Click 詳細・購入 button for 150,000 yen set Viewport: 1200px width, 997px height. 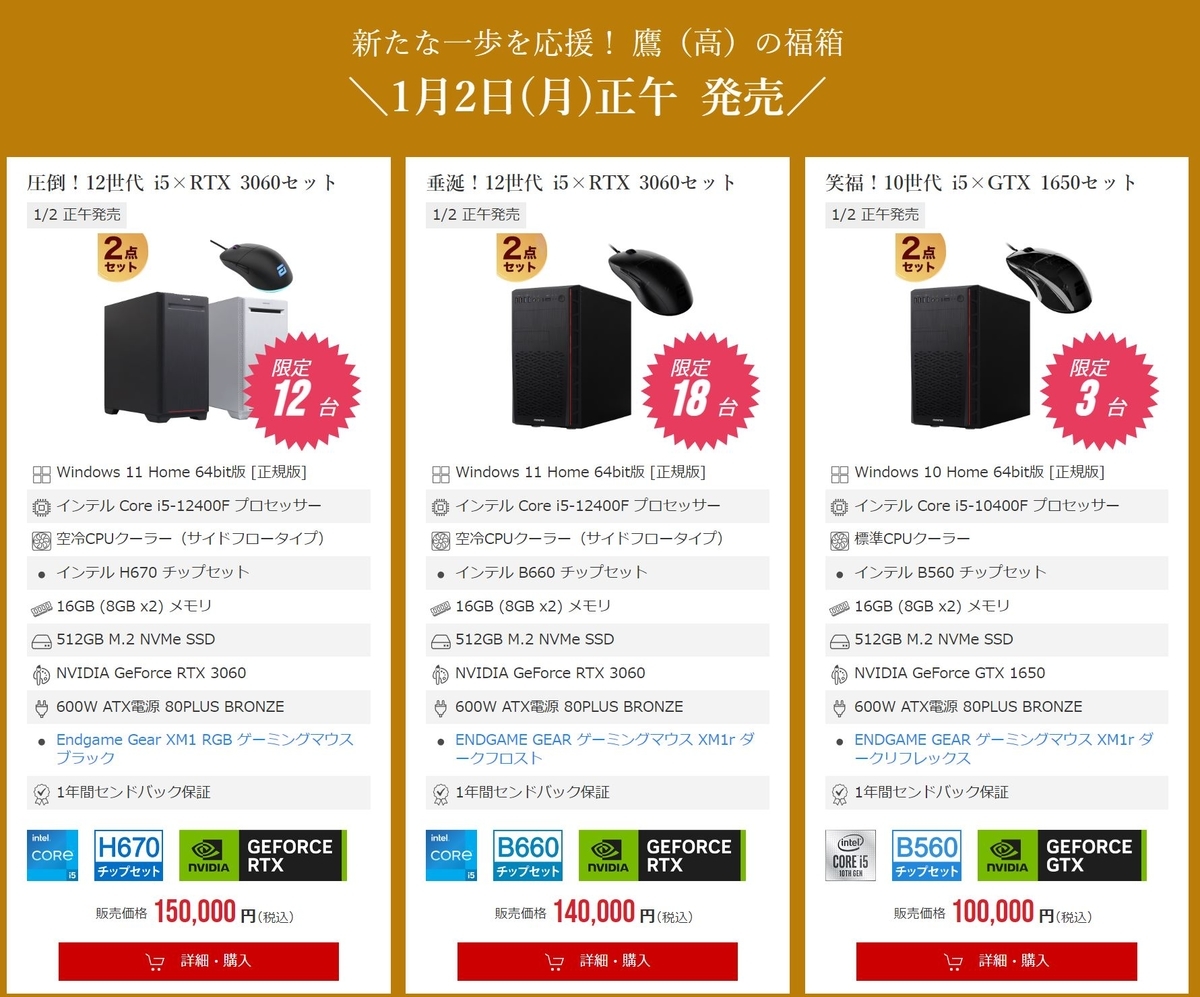(x=199, y=961)
